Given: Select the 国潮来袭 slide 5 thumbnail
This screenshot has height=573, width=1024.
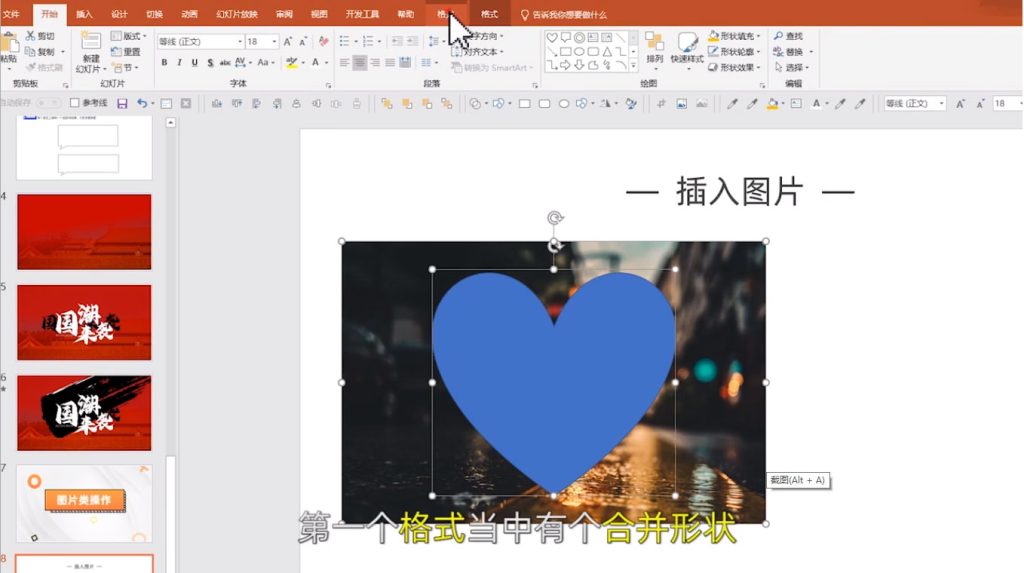Looking at the screenshot, I should [x=84, y=322].
